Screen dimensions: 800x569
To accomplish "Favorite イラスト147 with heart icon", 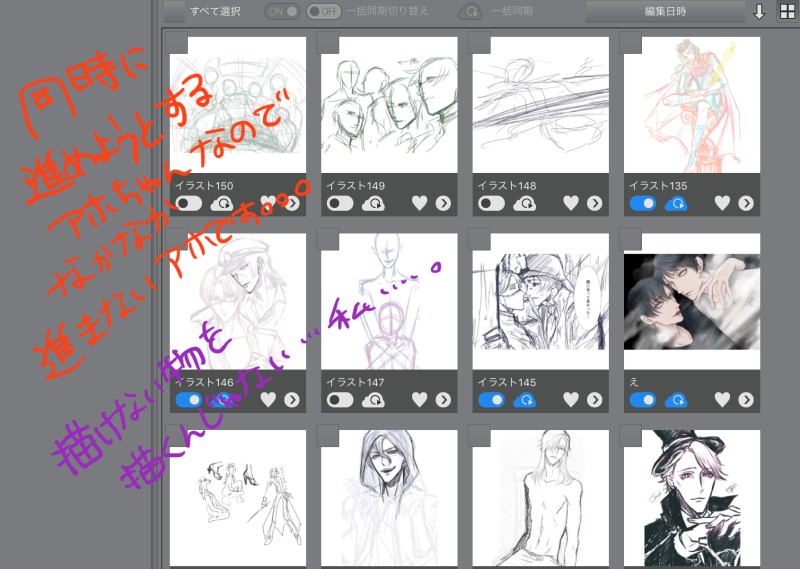I will click(x=419, y=400).
